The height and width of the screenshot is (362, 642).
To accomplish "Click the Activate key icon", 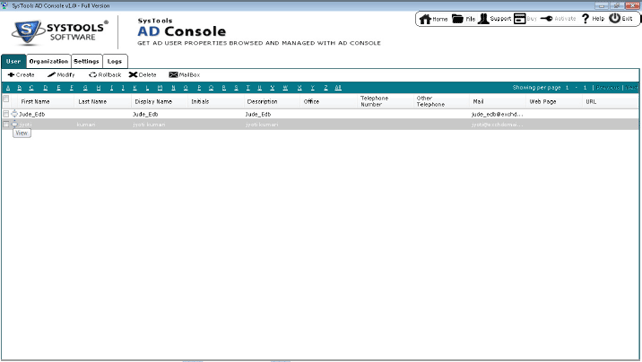I will click(547, 19).
